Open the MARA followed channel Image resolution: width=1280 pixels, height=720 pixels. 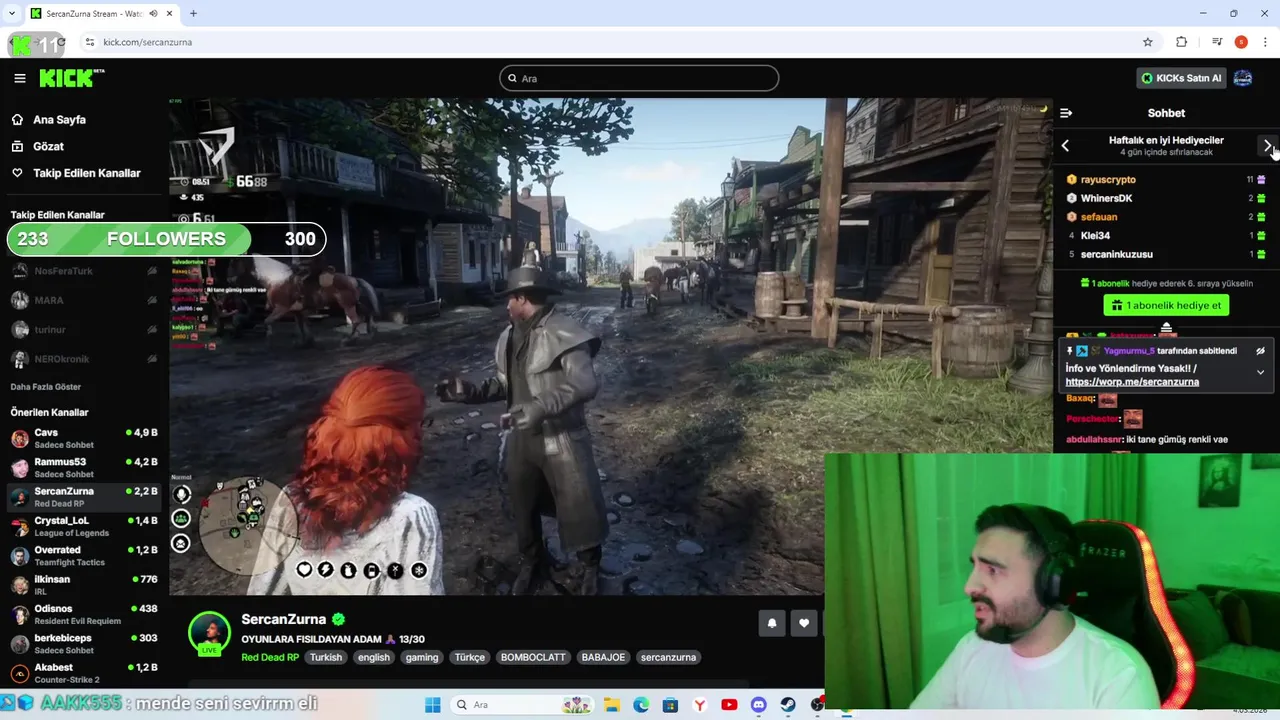pyautogui.click(x=84, y=300)
